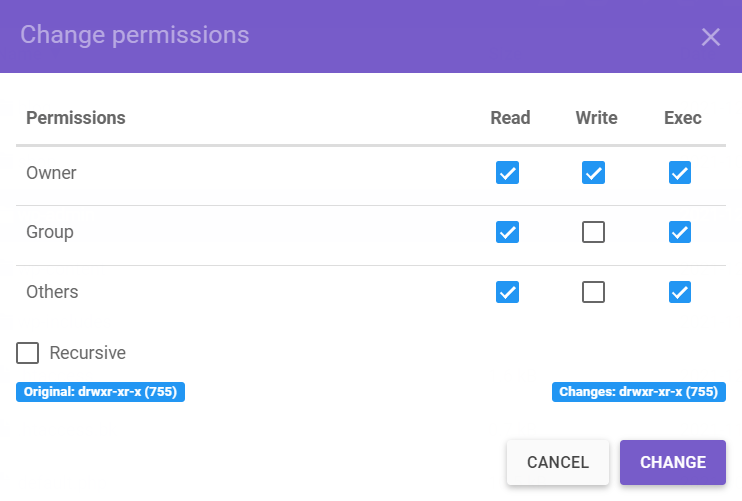
Task: Click the Read column header
Action: point(510,118)
